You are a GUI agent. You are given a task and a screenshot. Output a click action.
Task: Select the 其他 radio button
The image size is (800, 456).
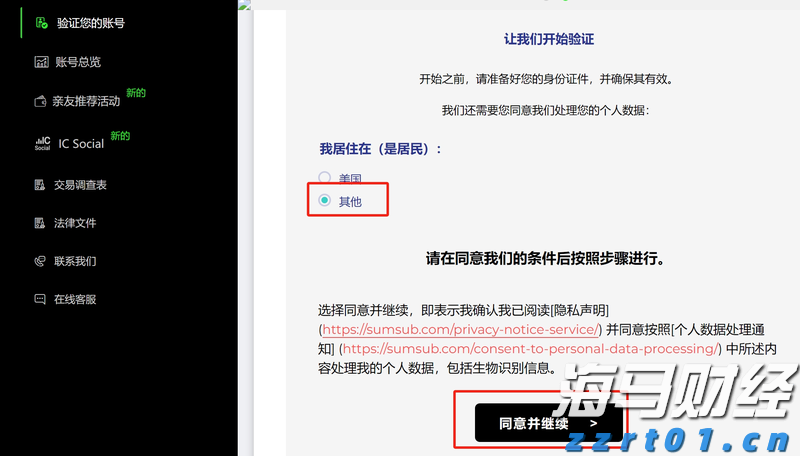point(324,201)
